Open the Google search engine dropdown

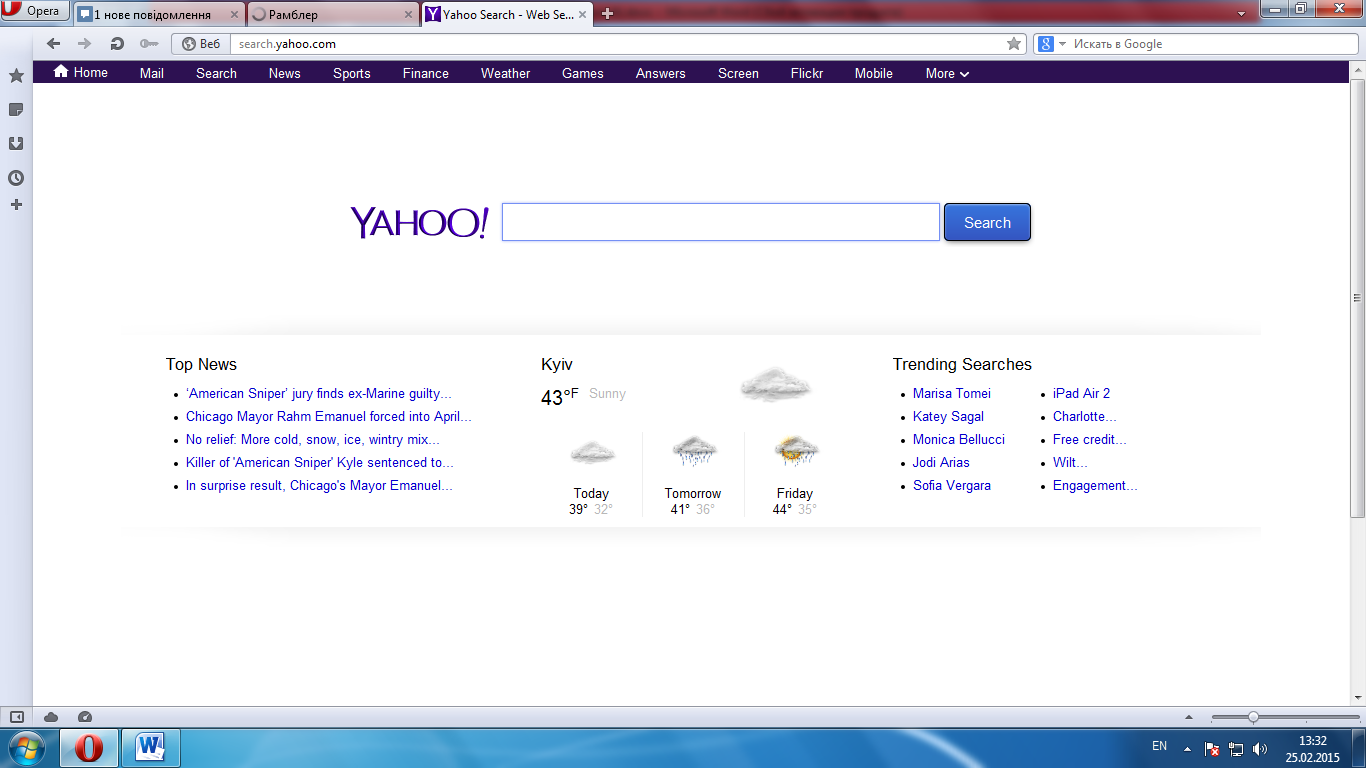point(1053,44)
